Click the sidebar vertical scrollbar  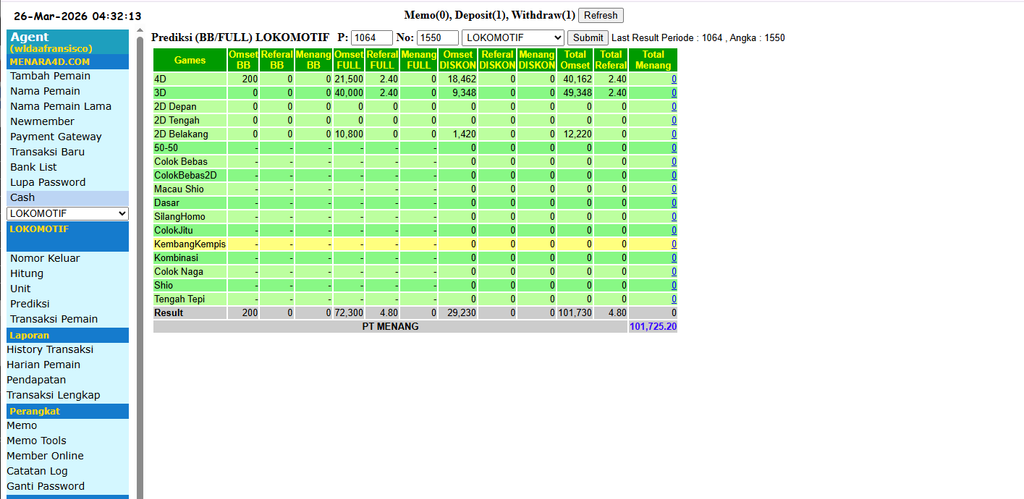click(x=140, y=268)
